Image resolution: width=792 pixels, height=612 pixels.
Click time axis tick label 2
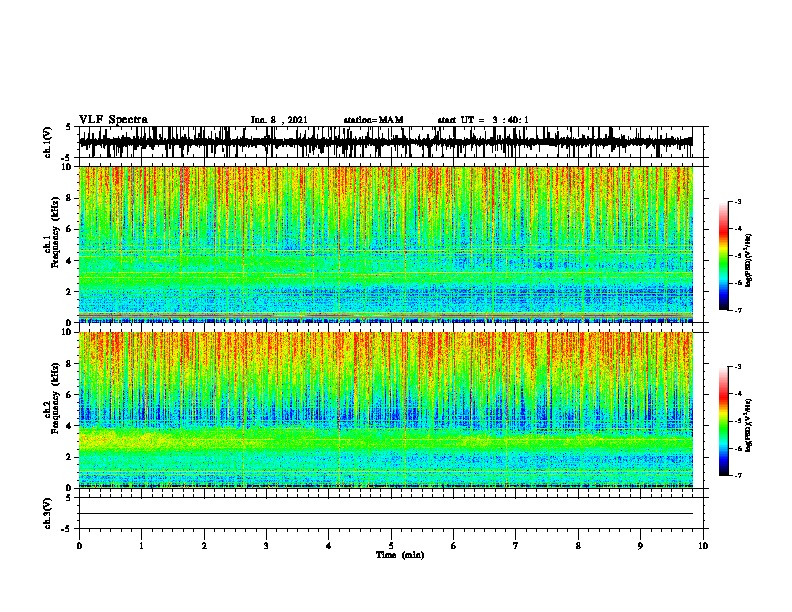pos(204,546)
